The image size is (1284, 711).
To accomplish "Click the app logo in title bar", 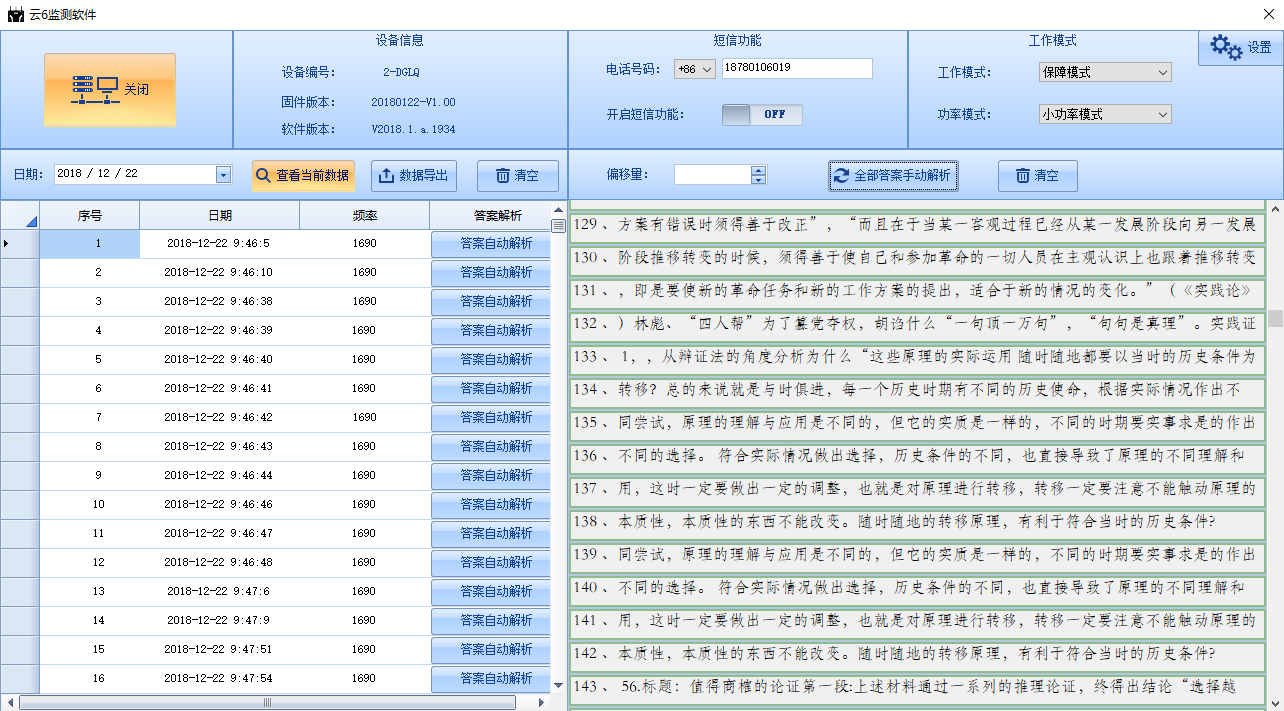I will pyautogui.click(x=15, y=15).
